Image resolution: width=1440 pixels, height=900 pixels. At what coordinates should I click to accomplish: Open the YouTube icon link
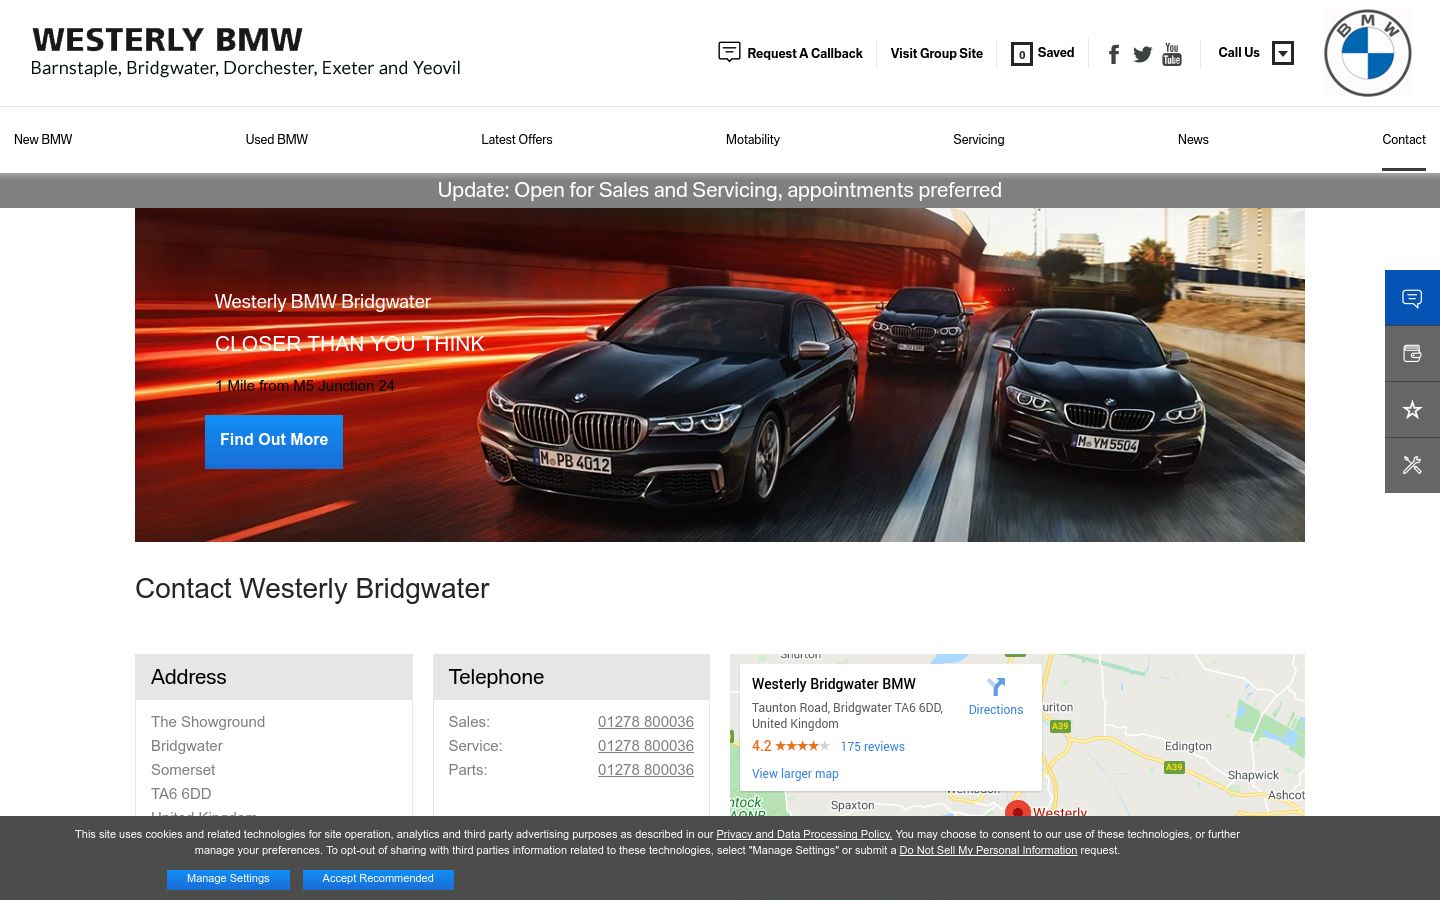click(1172, 54)
